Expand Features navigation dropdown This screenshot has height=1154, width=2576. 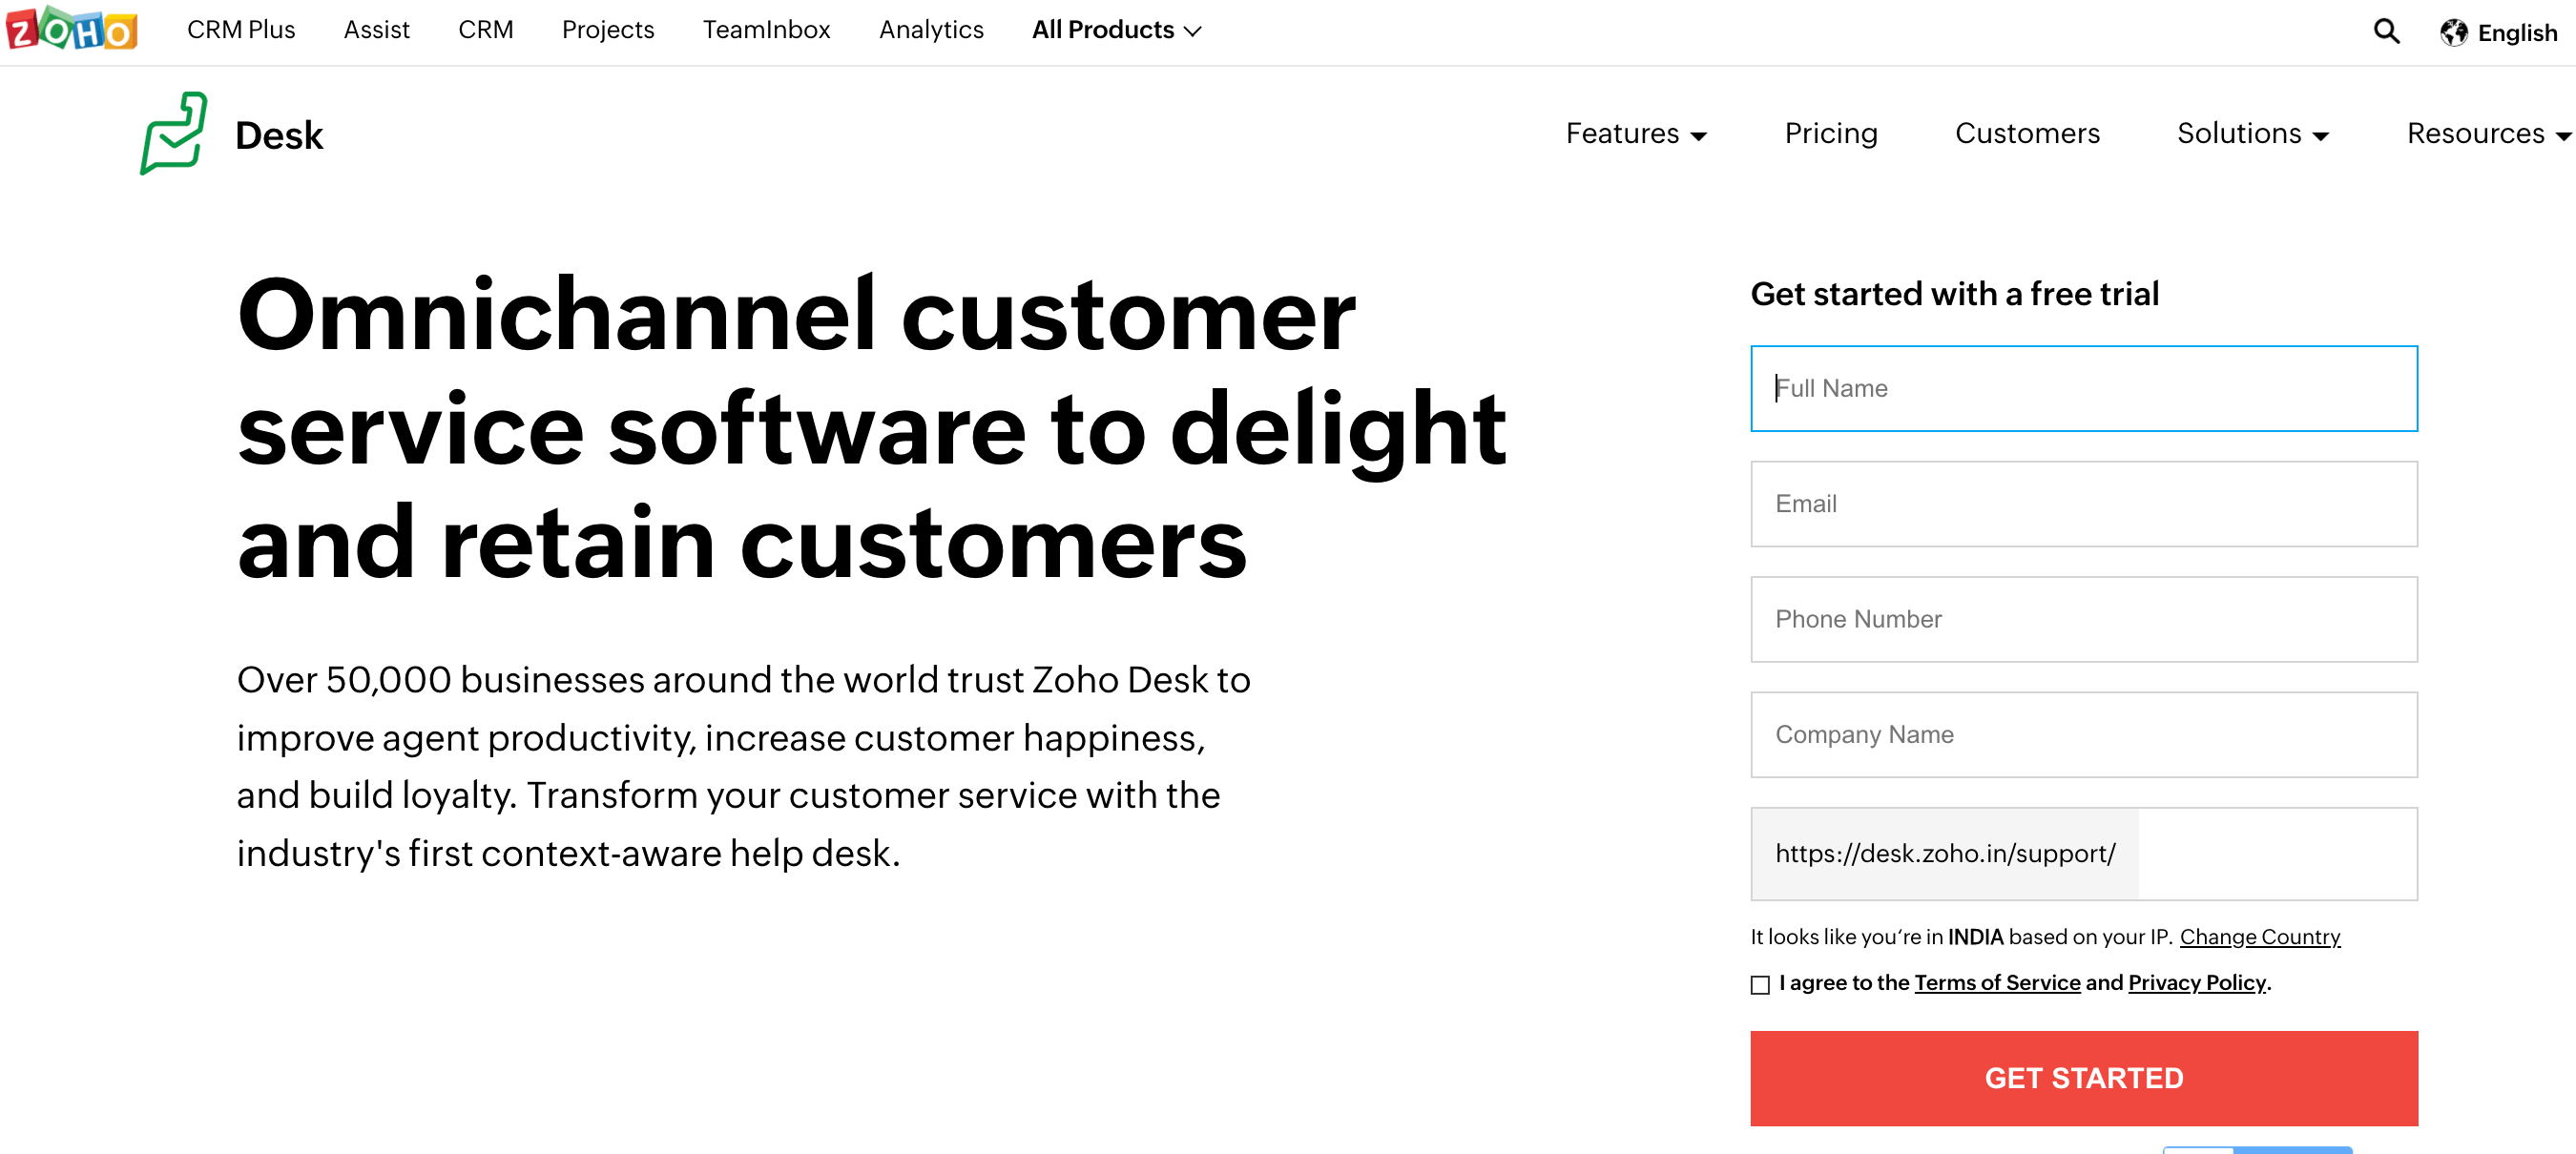[1636, 134]
